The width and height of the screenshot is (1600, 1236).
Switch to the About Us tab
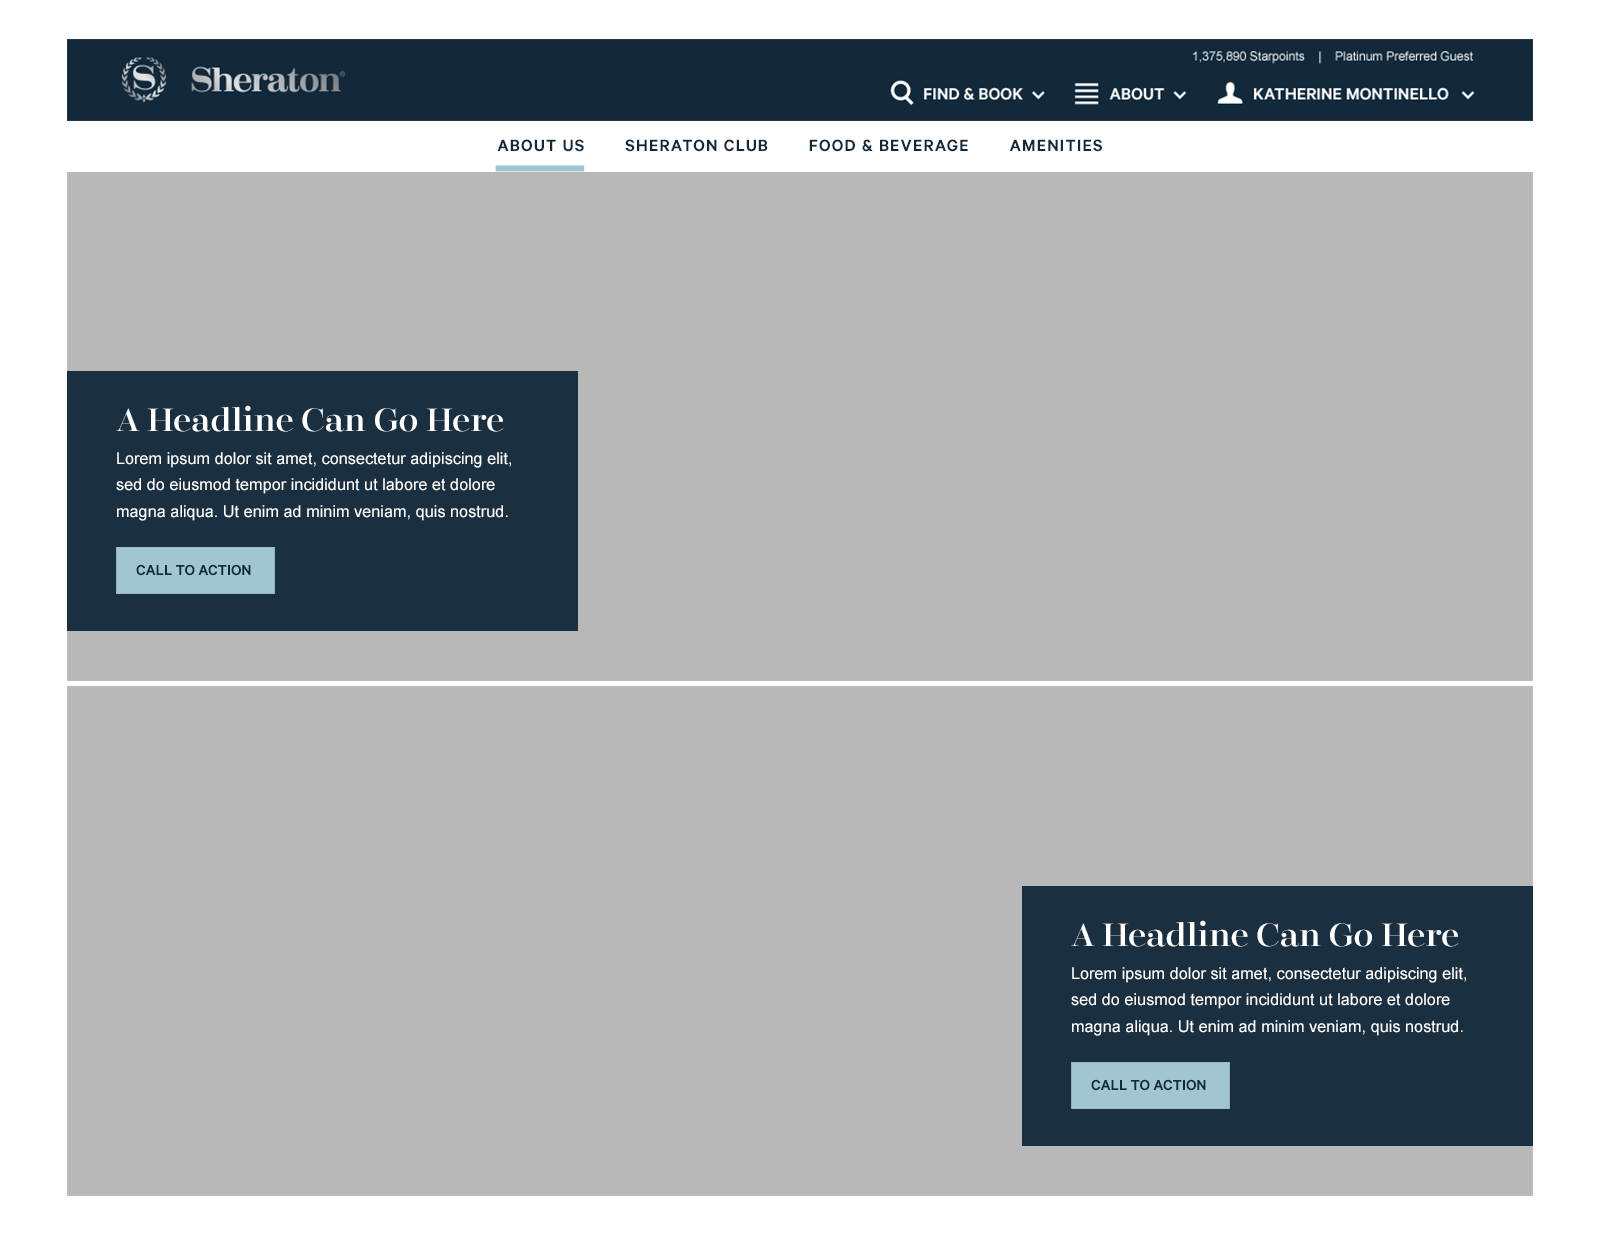coord(540,146)
